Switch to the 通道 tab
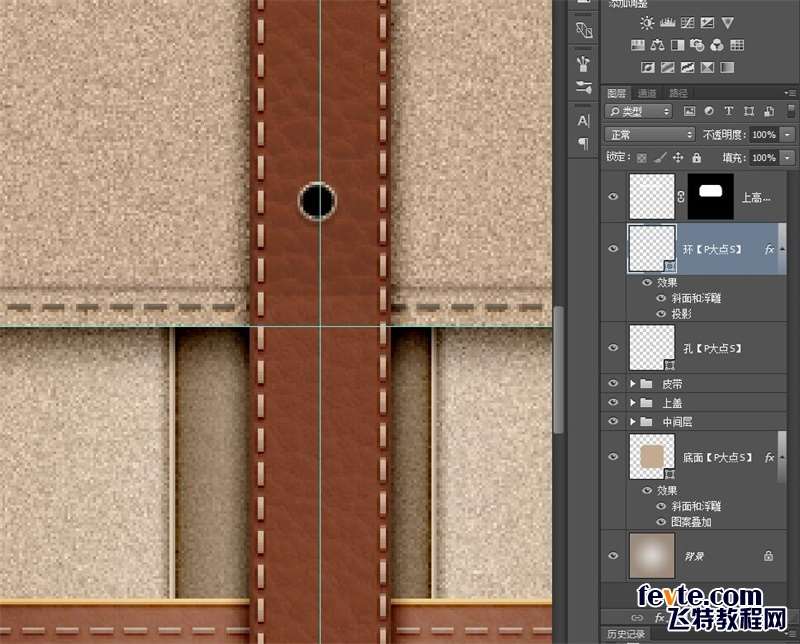 pyautogui.click(x=647, y=93)
